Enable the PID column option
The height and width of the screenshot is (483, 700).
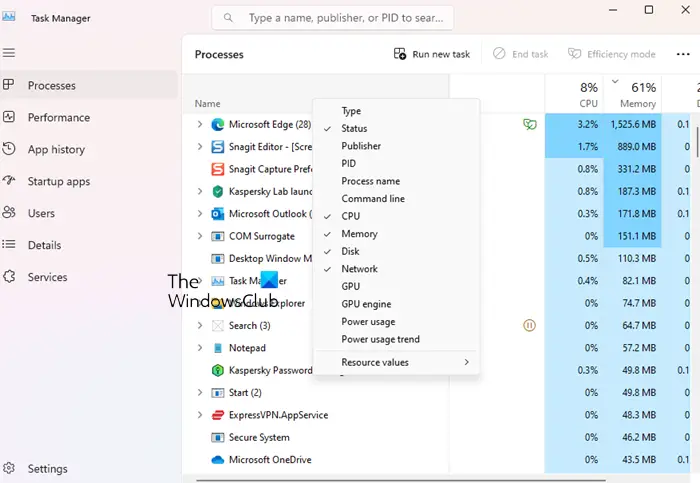(397, 163)
